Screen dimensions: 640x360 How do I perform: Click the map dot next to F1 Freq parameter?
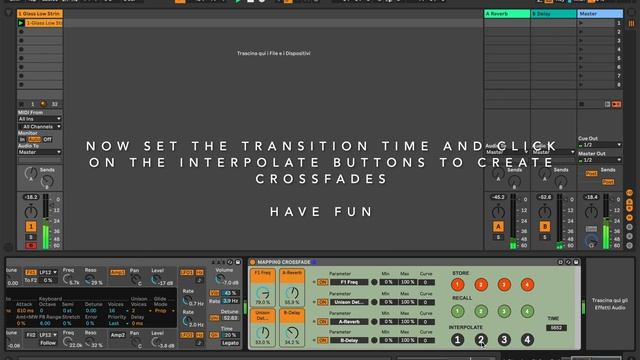pos(374,282)
